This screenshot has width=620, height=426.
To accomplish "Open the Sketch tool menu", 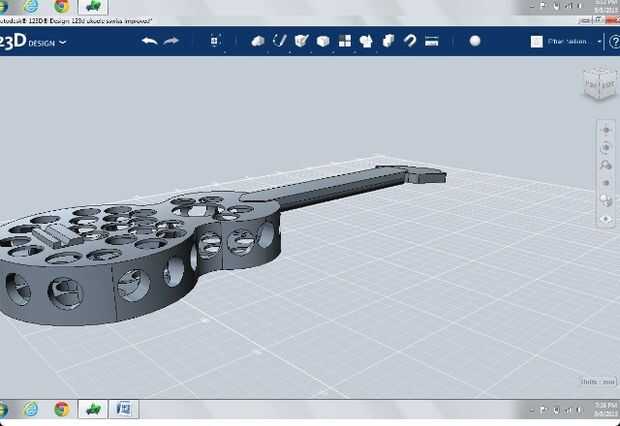I will 280,41.
